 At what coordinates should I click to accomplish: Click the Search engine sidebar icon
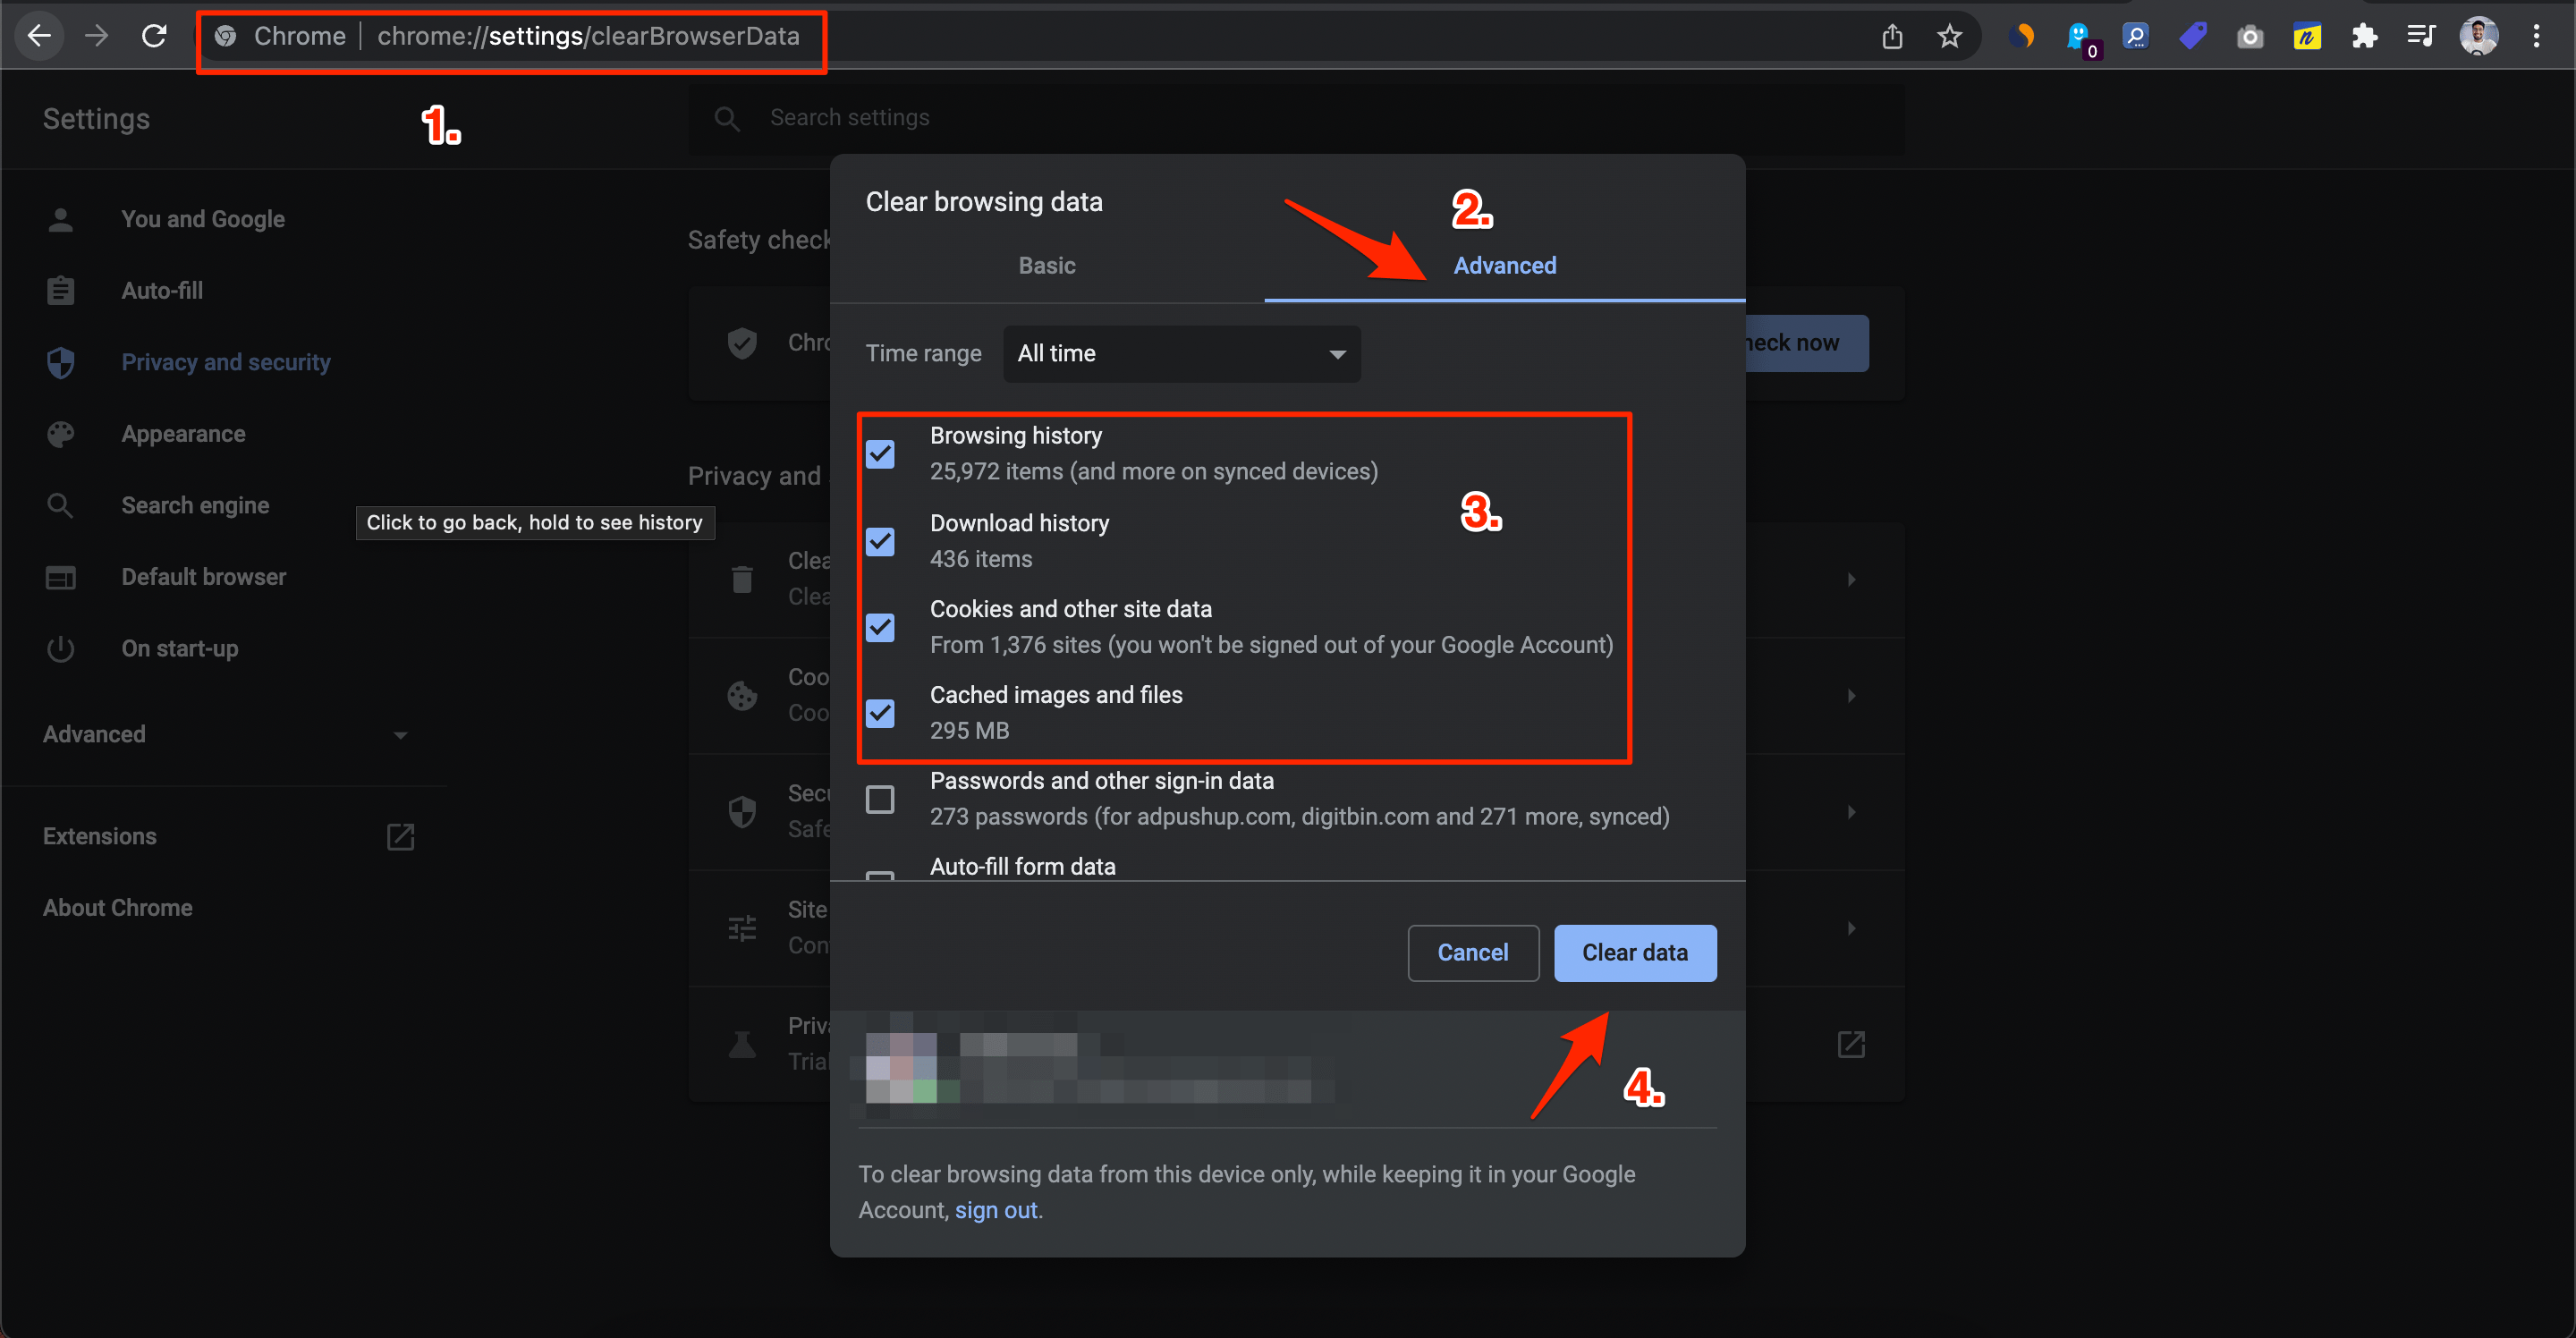60,506
